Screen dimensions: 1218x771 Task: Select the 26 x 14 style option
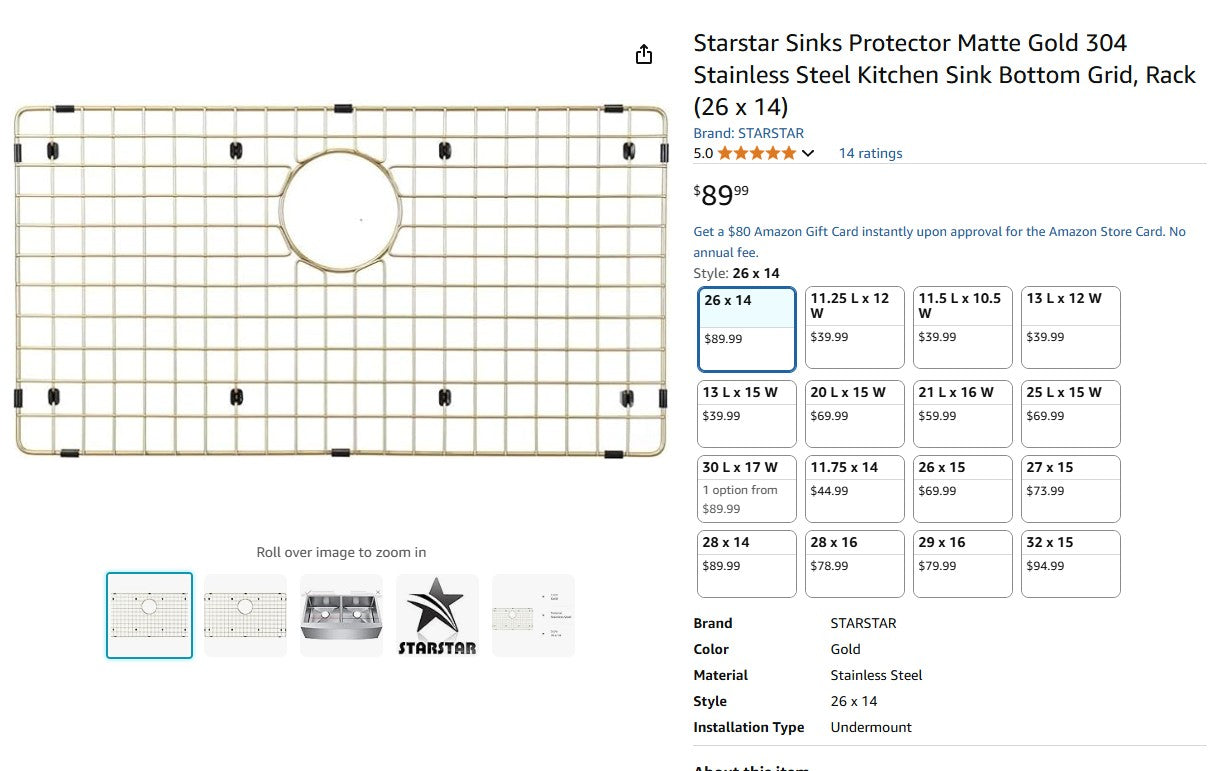[x=746, y=328]
